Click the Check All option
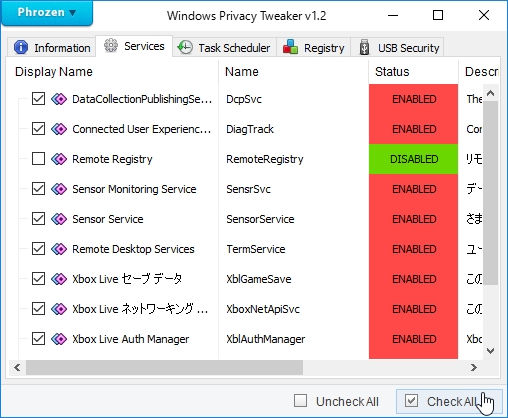 pyautogui.click(x=449, y=401)
